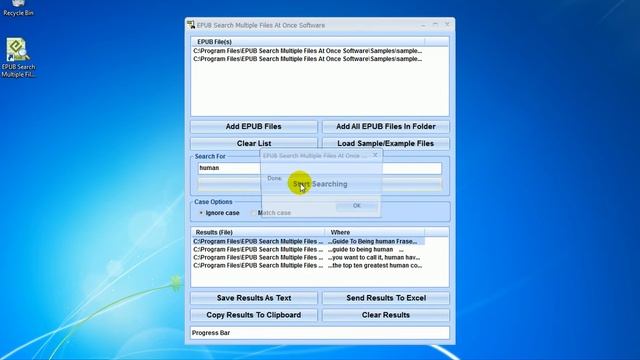The image size is (640, 360).
Task: Minimize the EPUB Search main window
Action: [424, 25]
